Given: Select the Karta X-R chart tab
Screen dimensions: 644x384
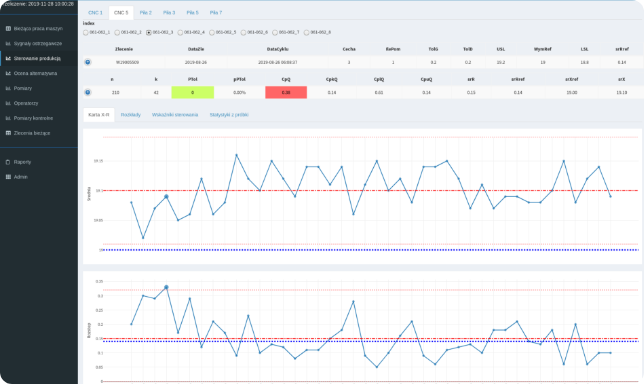Looking at the screenshot, I should (x=99, y=115).
